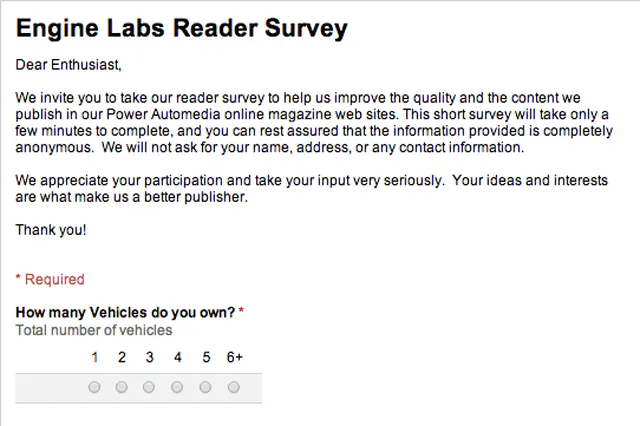Click the 'How many Vehicles do you own?' question
The image size is (640, 426).
125,312
